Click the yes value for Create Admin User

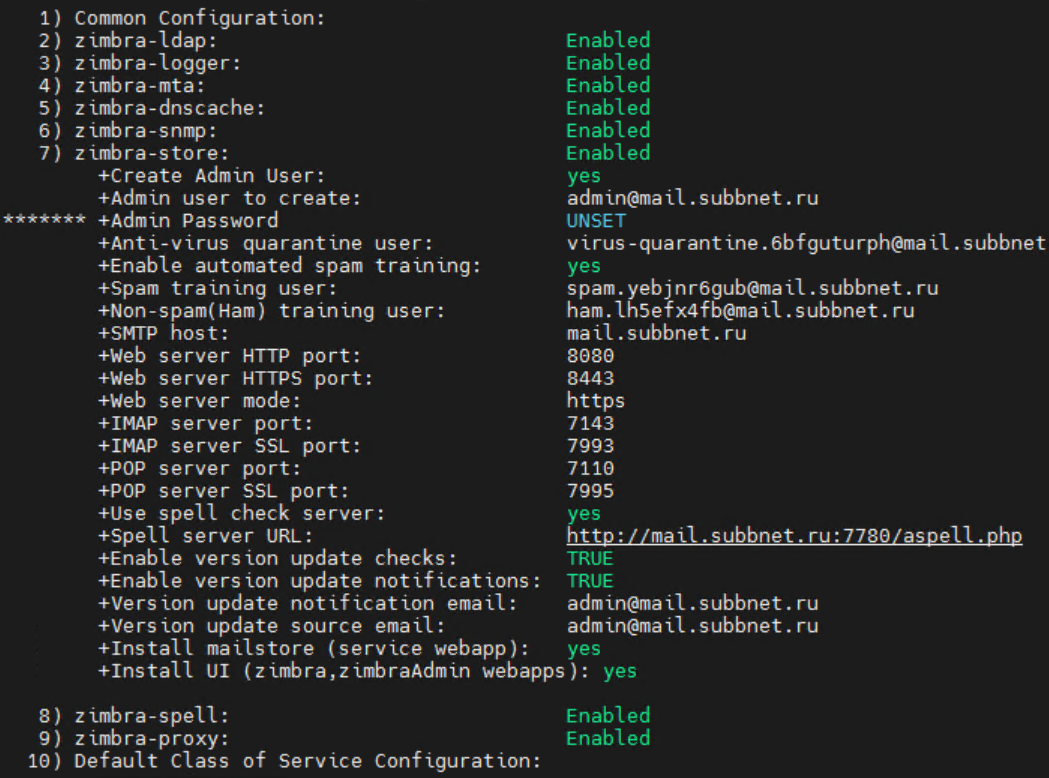[583, 176]
